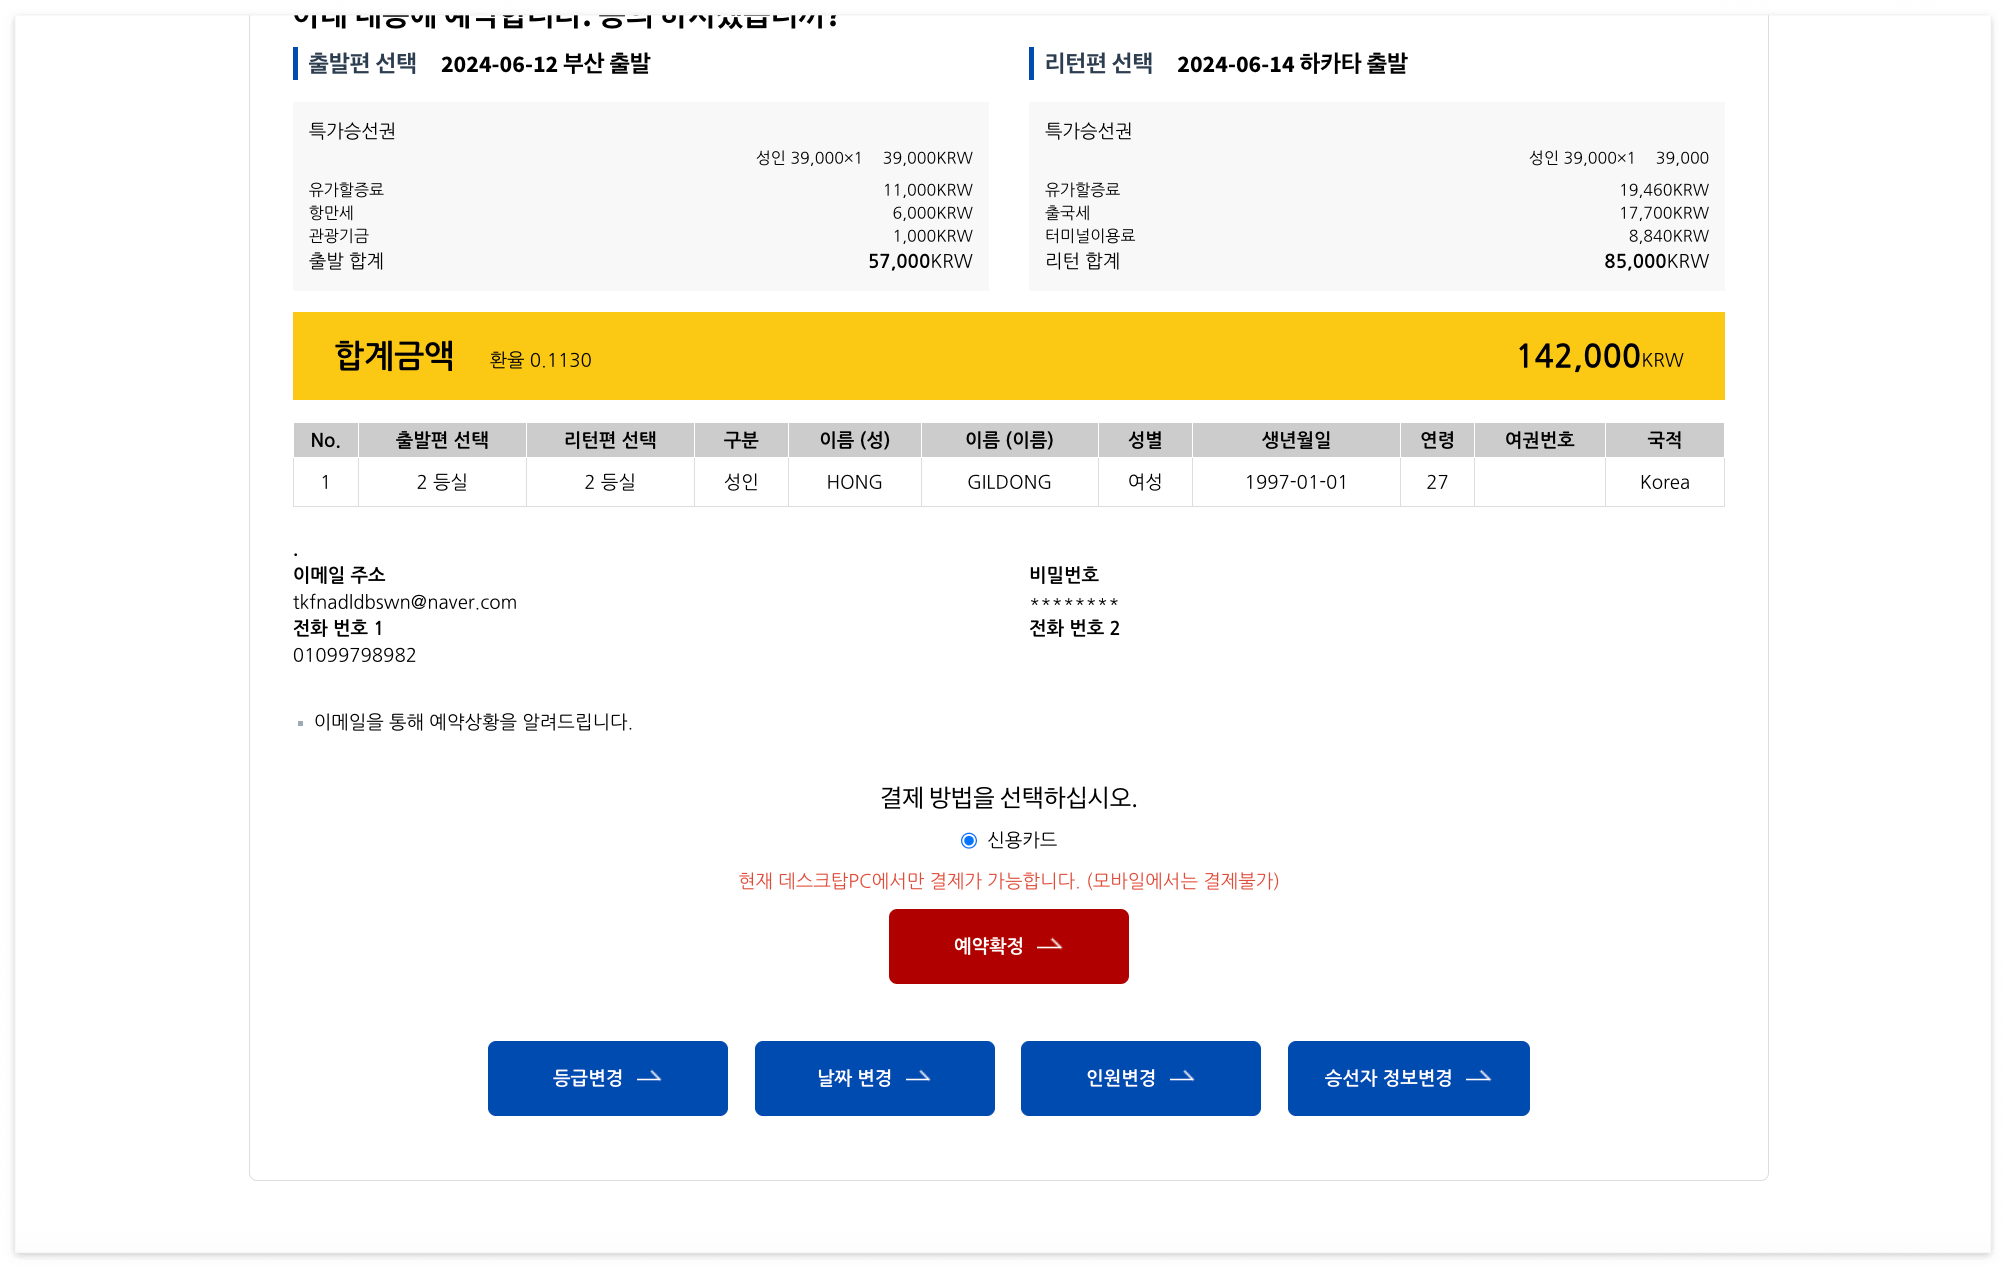The width and height of the screenshot is (2006, 1268).
Task: Click the blue bar beside 출발편 선택
Action: (295, 63)
